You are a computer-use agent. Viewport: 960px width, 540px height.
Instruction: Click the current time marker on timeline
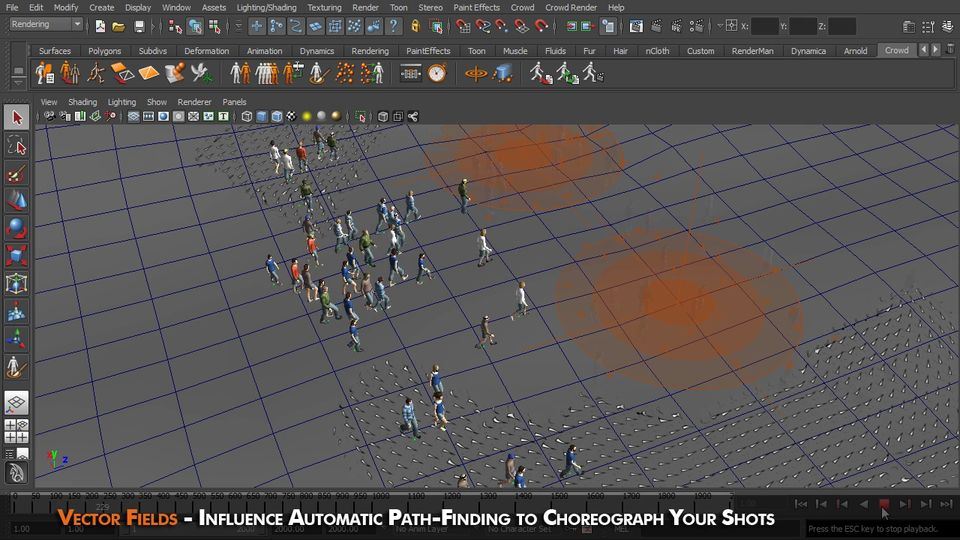coord(102,506)
